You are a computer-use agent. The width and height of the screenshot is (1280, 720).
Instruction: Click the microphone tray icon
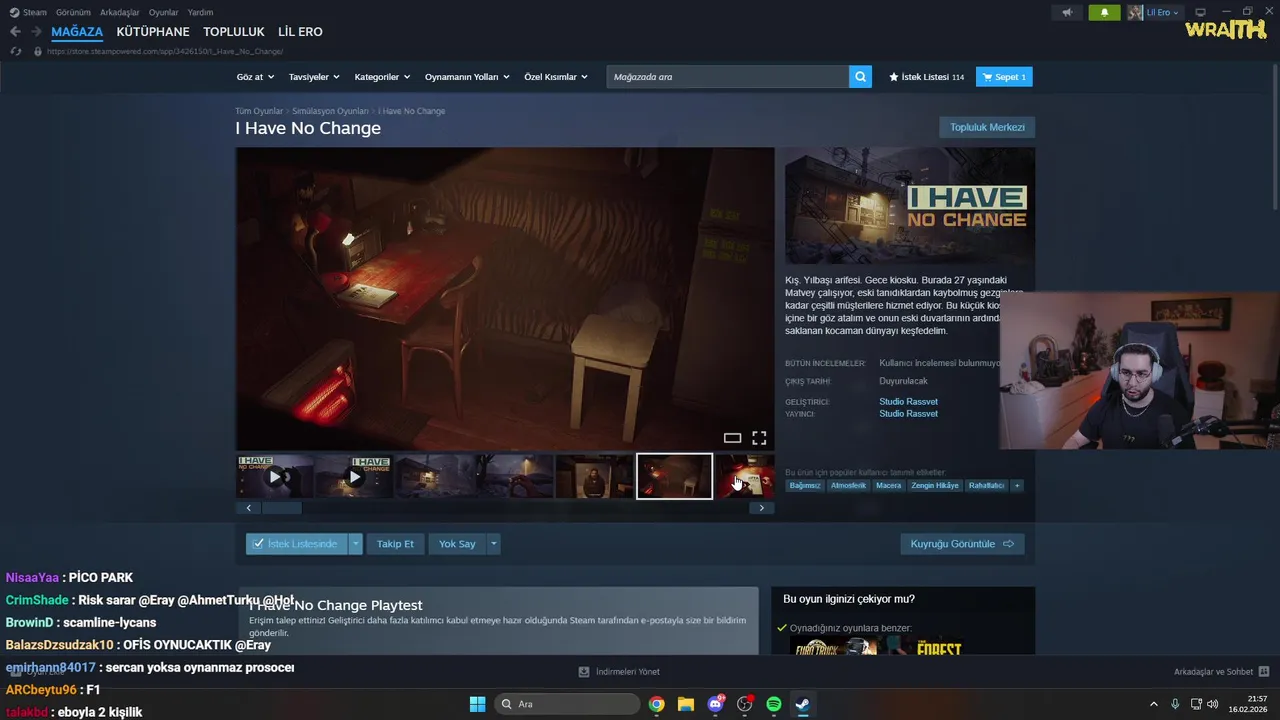coord(1175,704)
